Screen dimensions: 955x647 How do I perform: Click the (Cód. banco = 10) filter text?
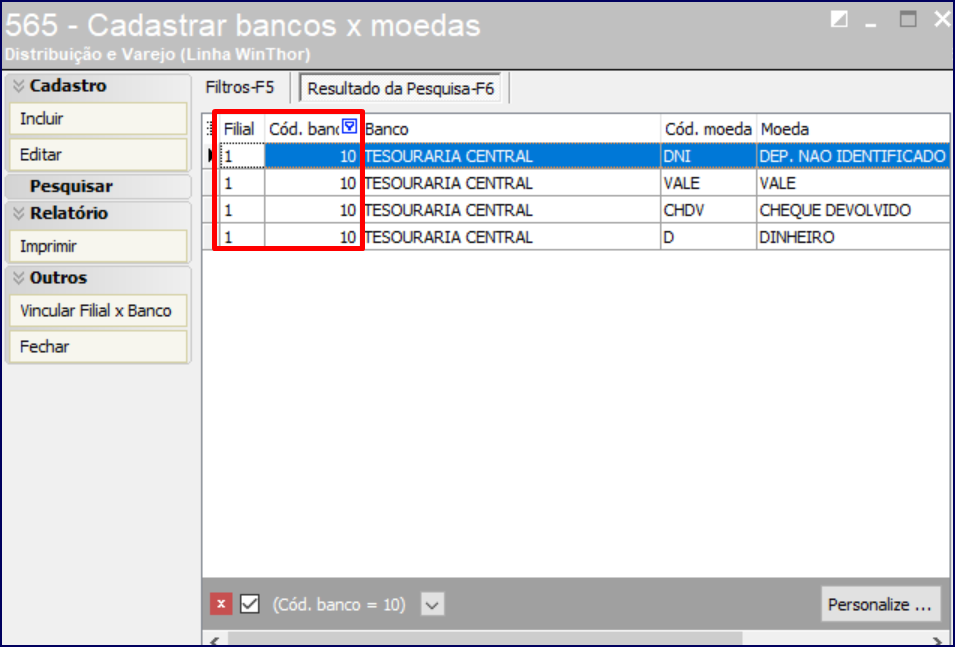[x=339, y=604]
